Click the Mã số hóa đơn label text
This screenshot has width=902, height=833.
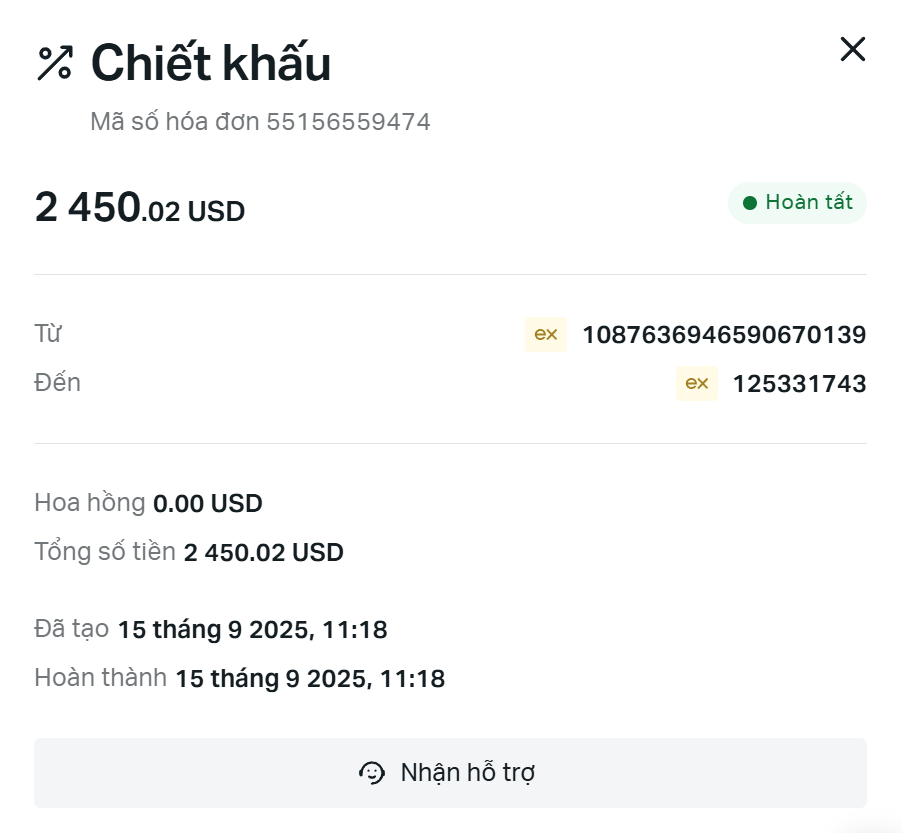tap(175, 122)
